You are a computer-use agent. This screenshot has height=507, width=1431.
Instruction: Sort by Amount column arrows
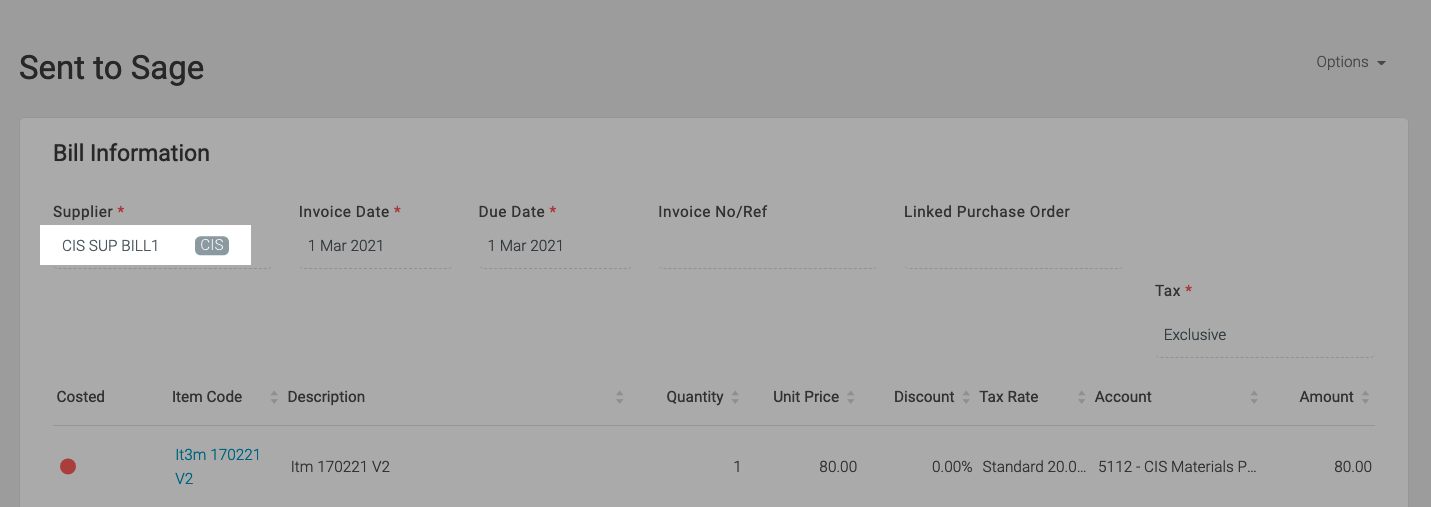click(1366, 397)
